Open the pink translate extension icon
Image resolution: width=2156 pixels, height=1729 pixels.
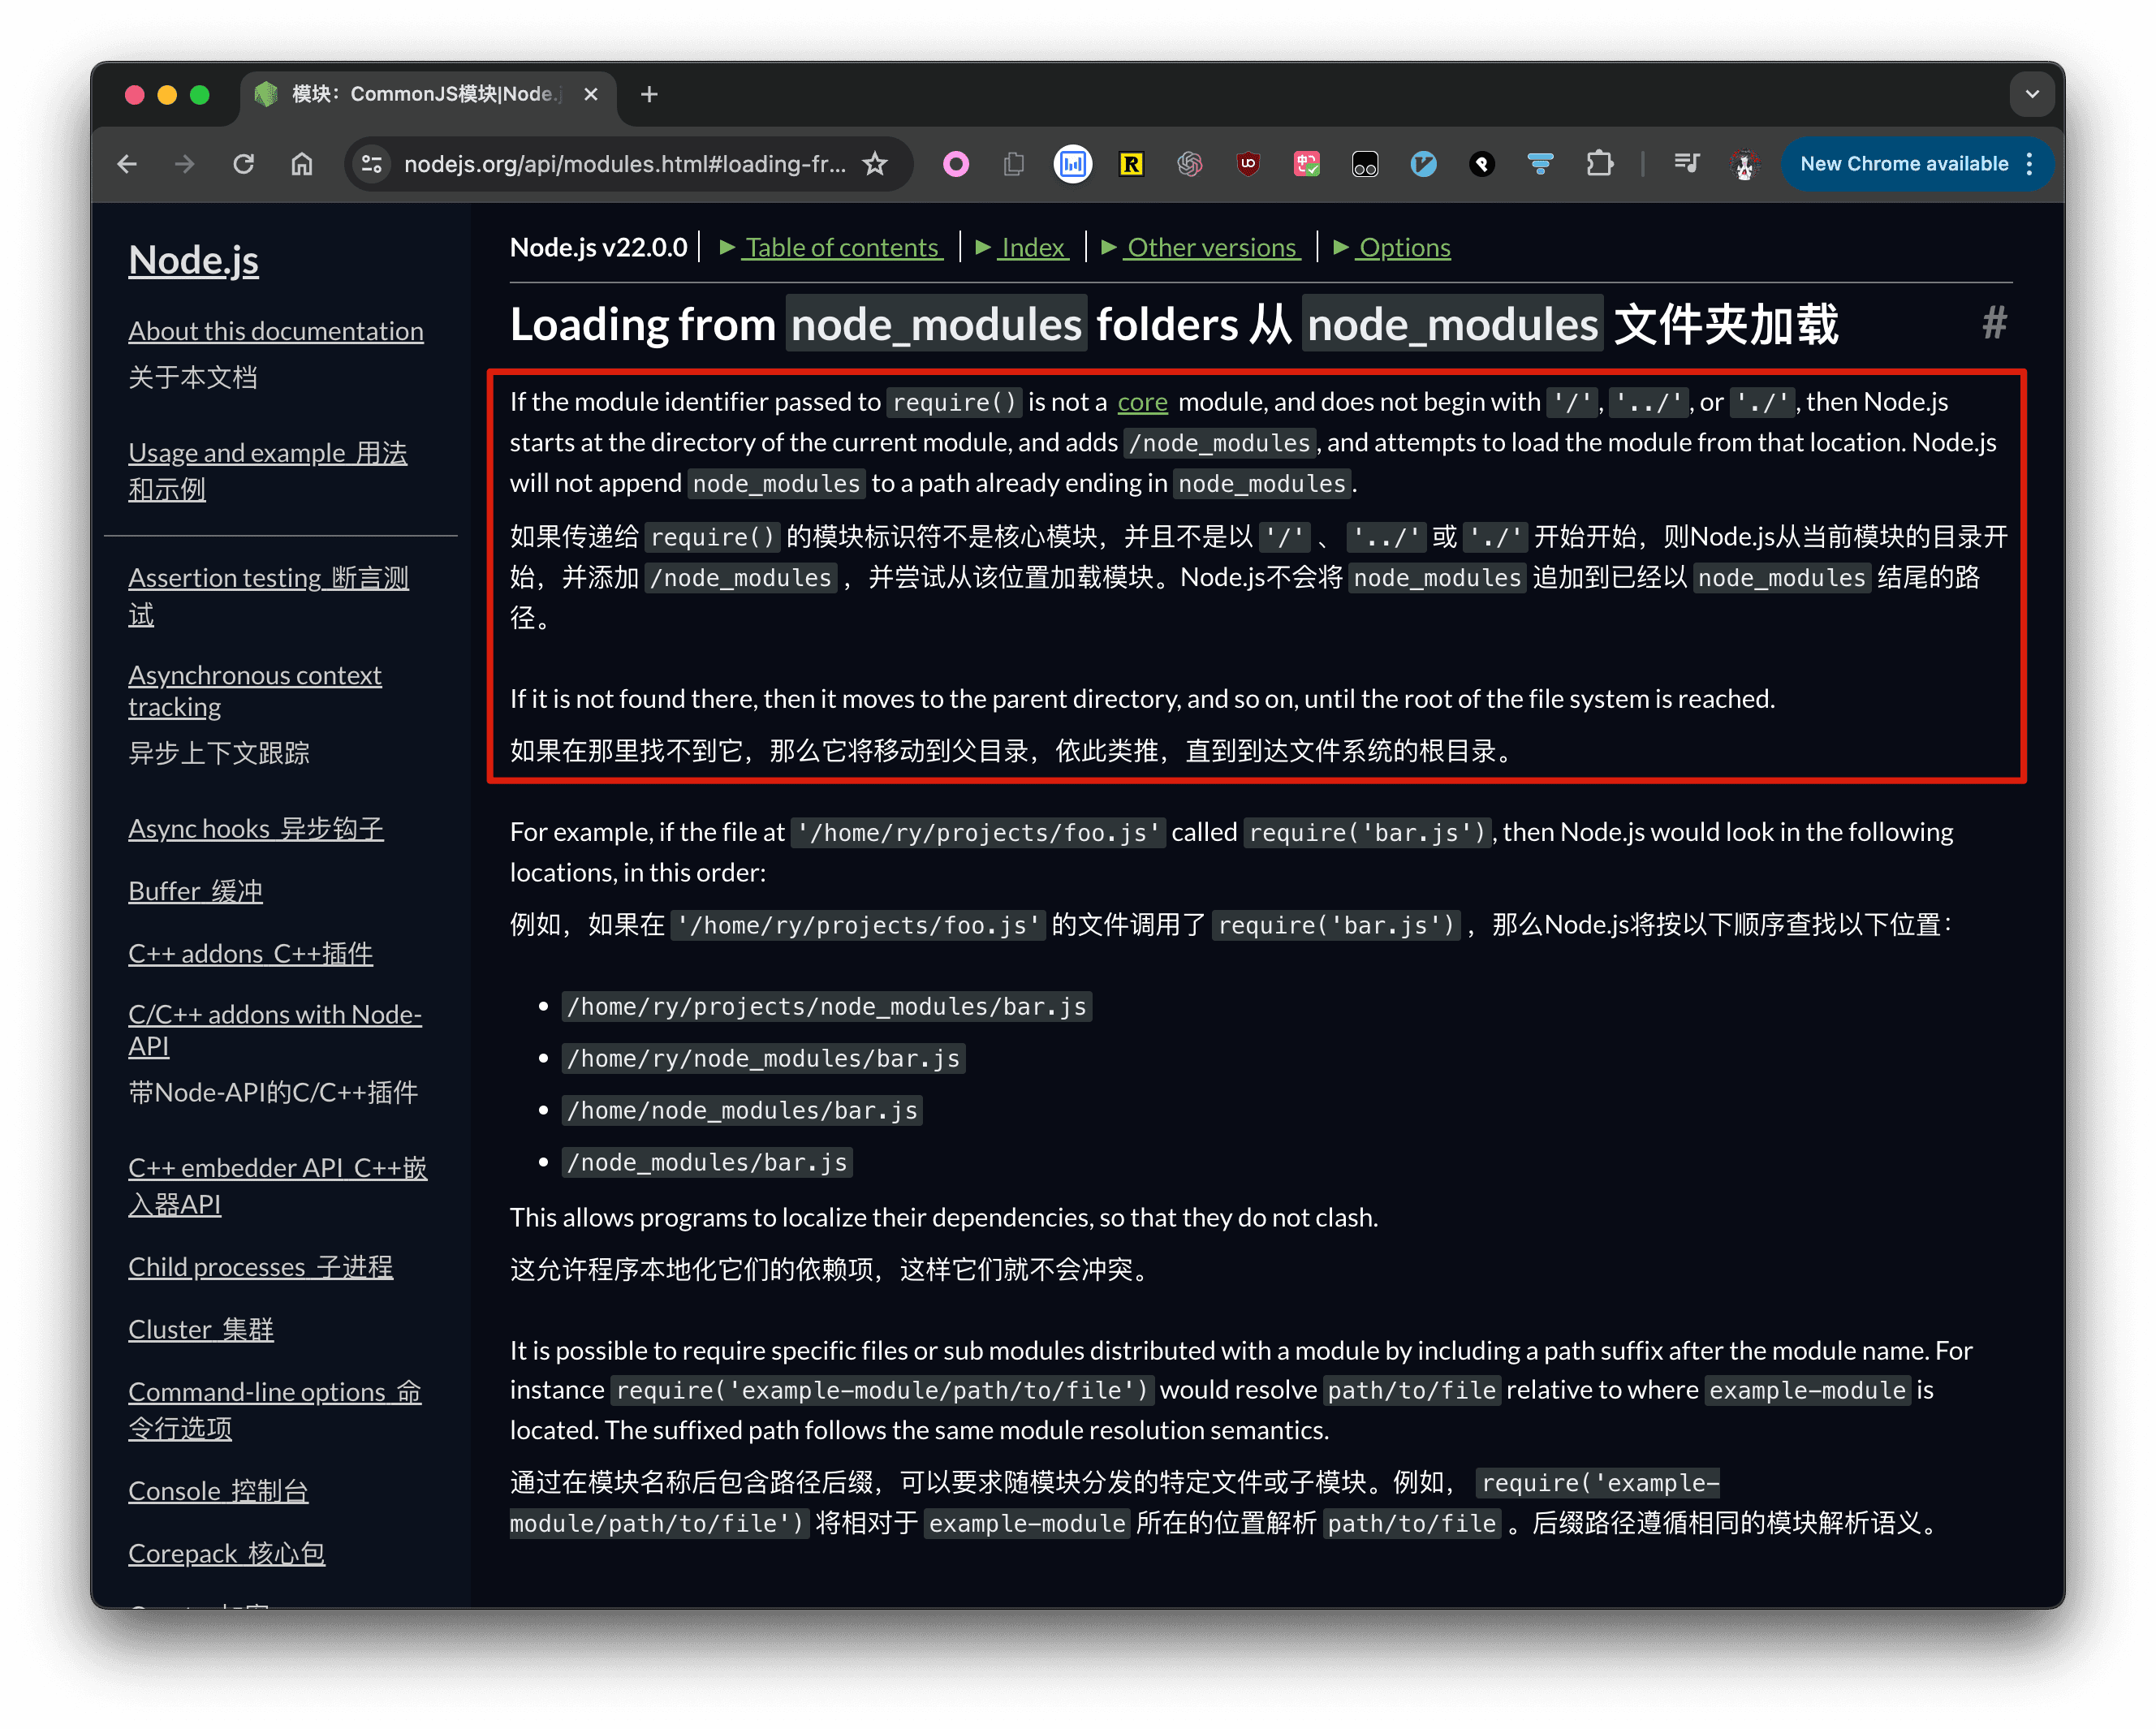point(1307,164)
